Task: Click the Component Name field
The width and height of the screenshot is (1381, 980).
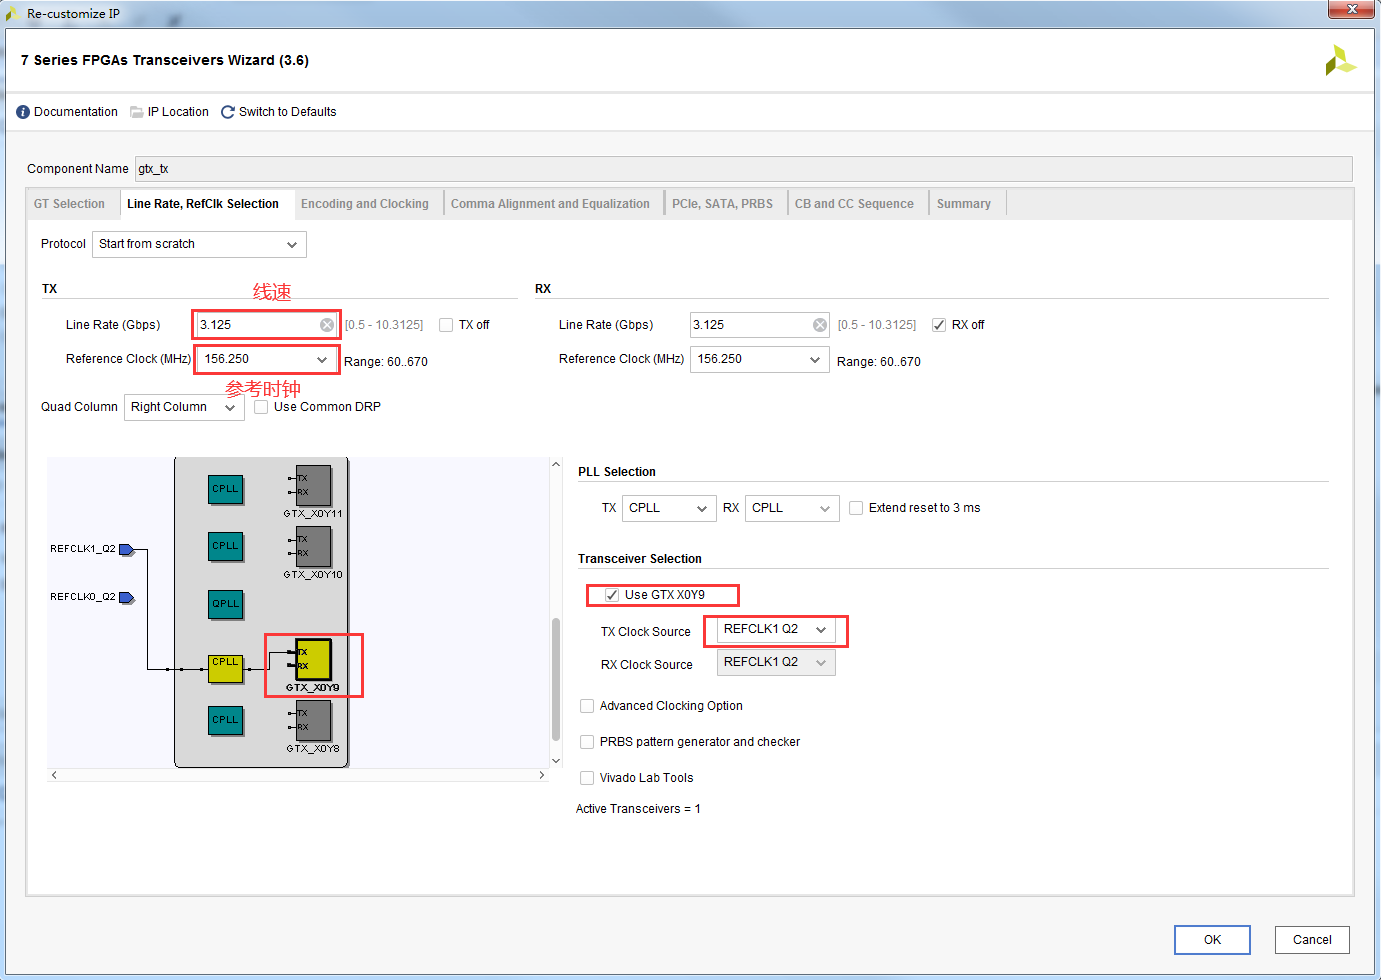Action: [x=743, y=169]
